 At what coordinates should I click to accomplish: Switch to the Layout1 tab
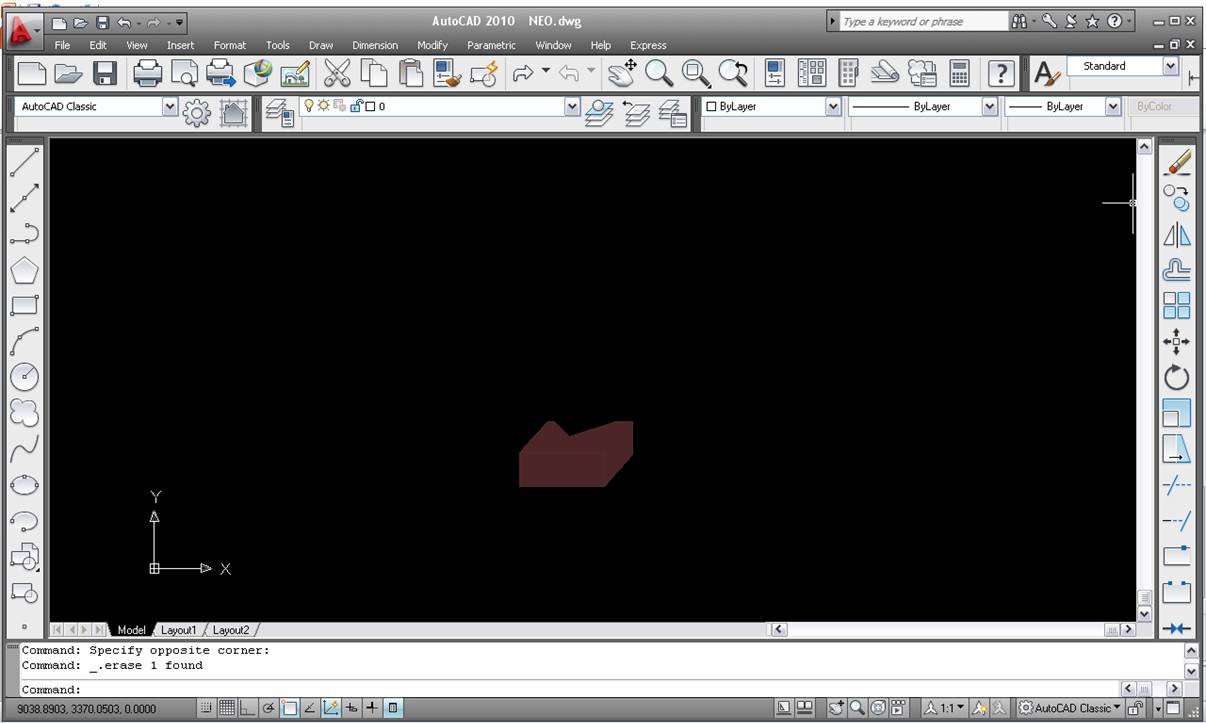coord(179,630)
